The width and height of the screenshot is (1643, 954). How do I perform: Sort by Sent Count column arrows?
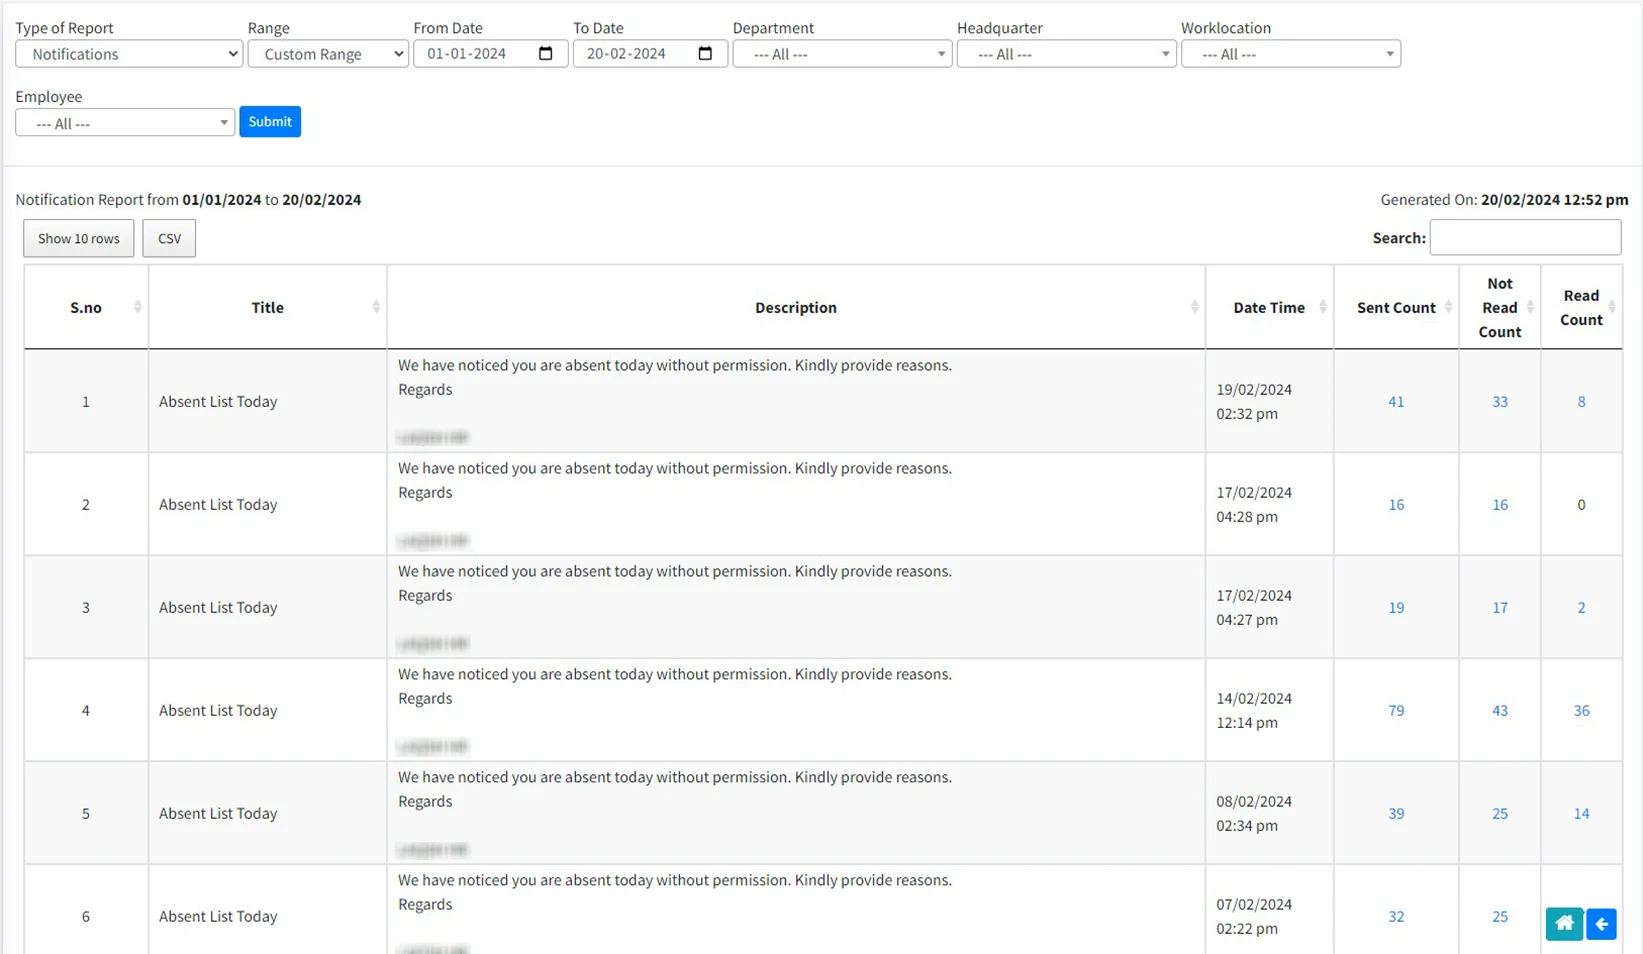click(1447, 307)
